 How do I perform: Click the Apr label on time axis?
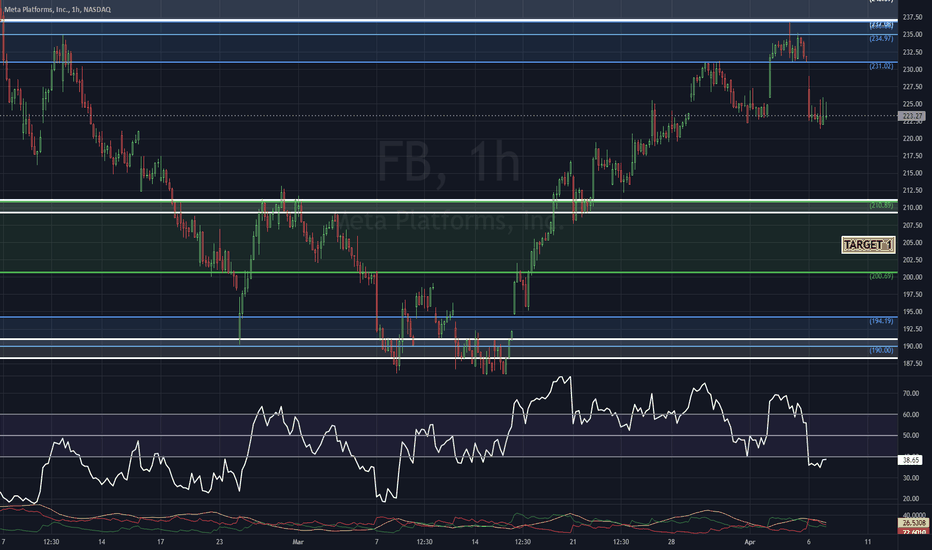[x=750, y=542]
